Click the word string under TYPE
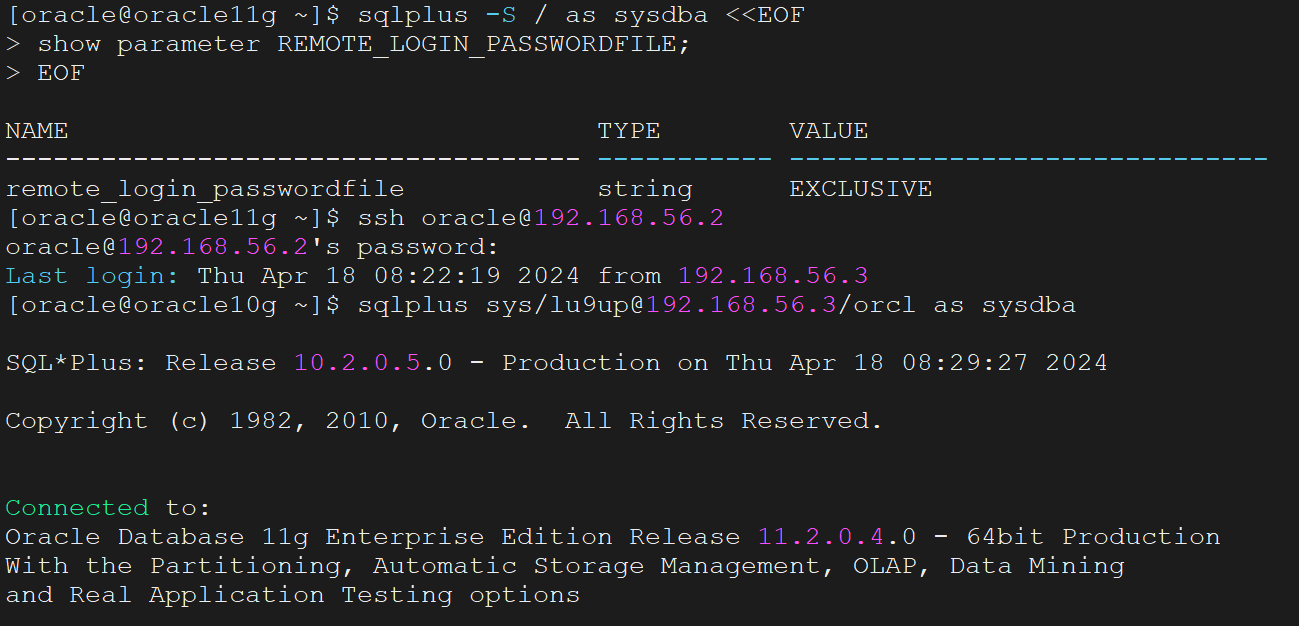 (644, 189)
